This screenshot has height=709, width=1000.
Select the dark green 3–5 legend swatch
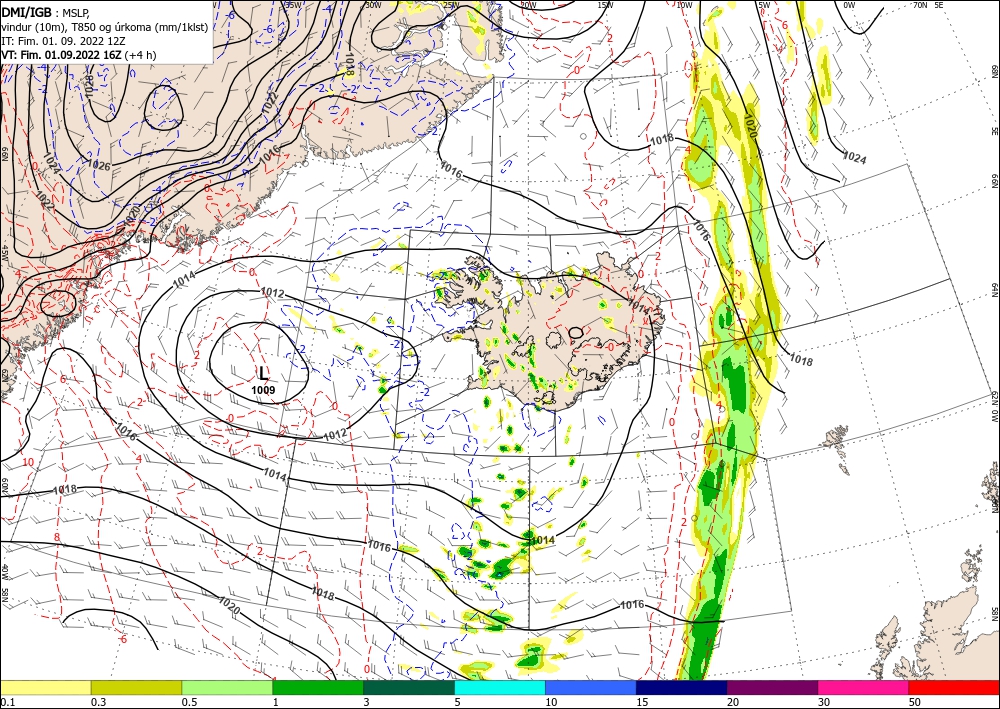pyautogui.click(x=409, y=688)
